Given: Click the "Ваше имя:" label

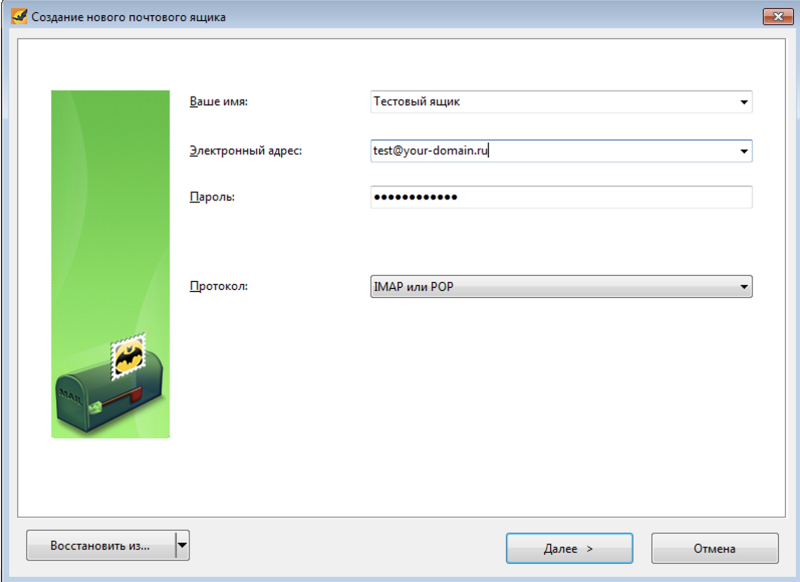Looking at the screenshot, I should pyautogui.click(x=218, y=102).
